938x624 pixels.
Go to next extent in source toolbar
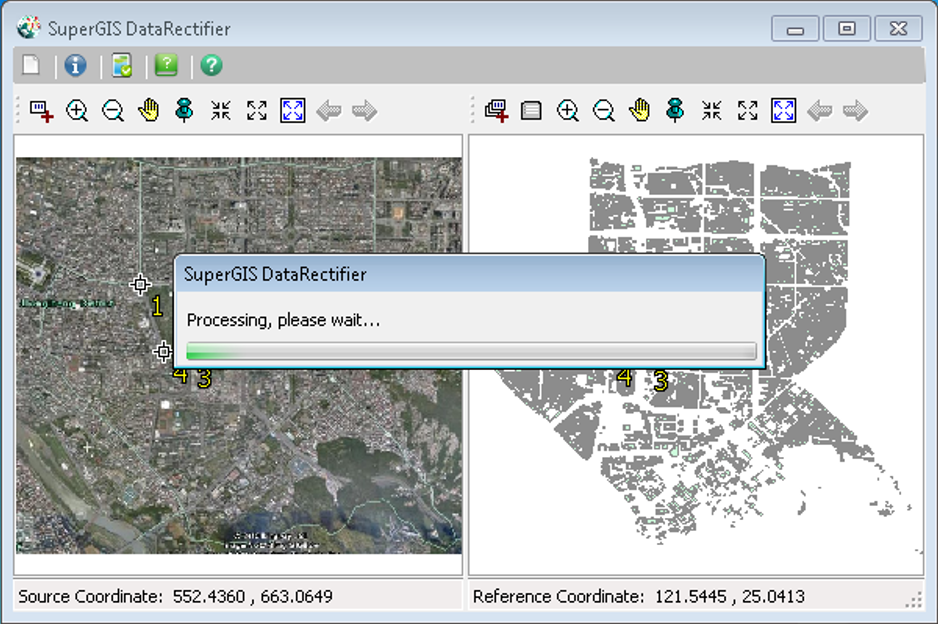(364, 111)
